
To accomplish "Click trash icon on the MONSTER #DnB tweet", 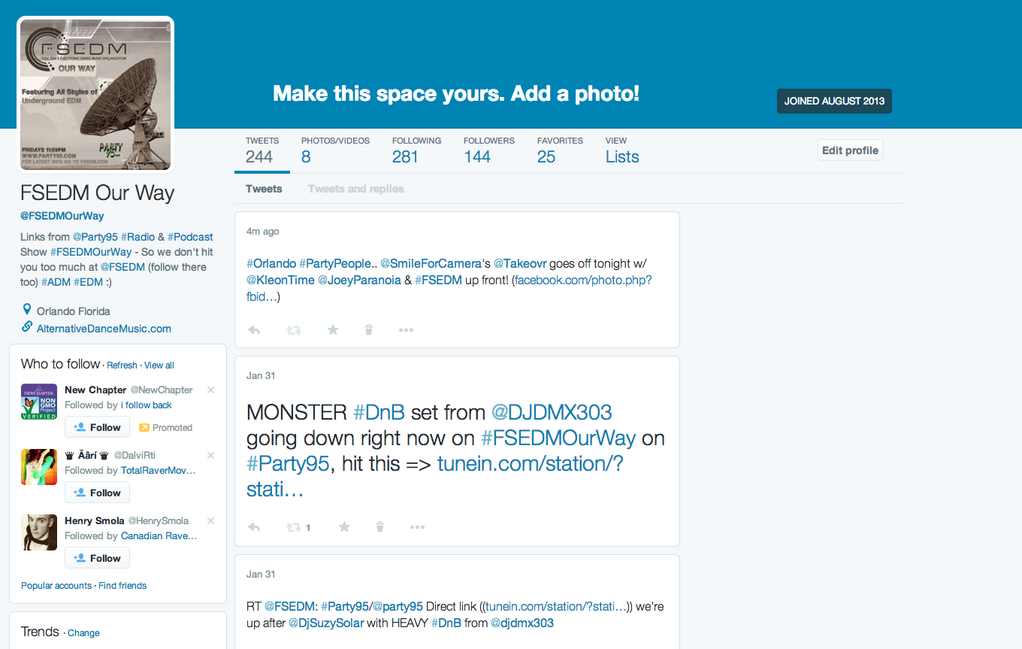I will (380, 526).
